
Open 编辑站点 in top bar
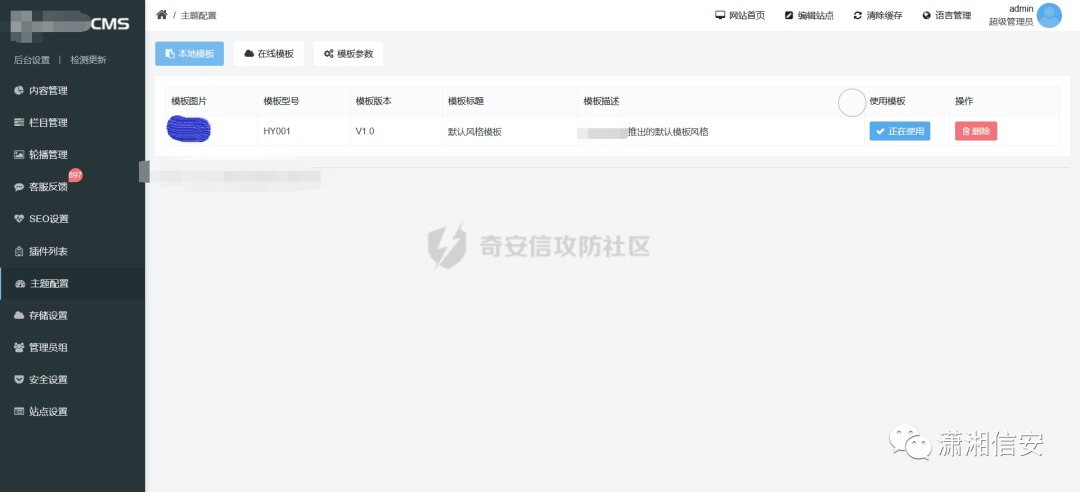[x=809, y=15]
